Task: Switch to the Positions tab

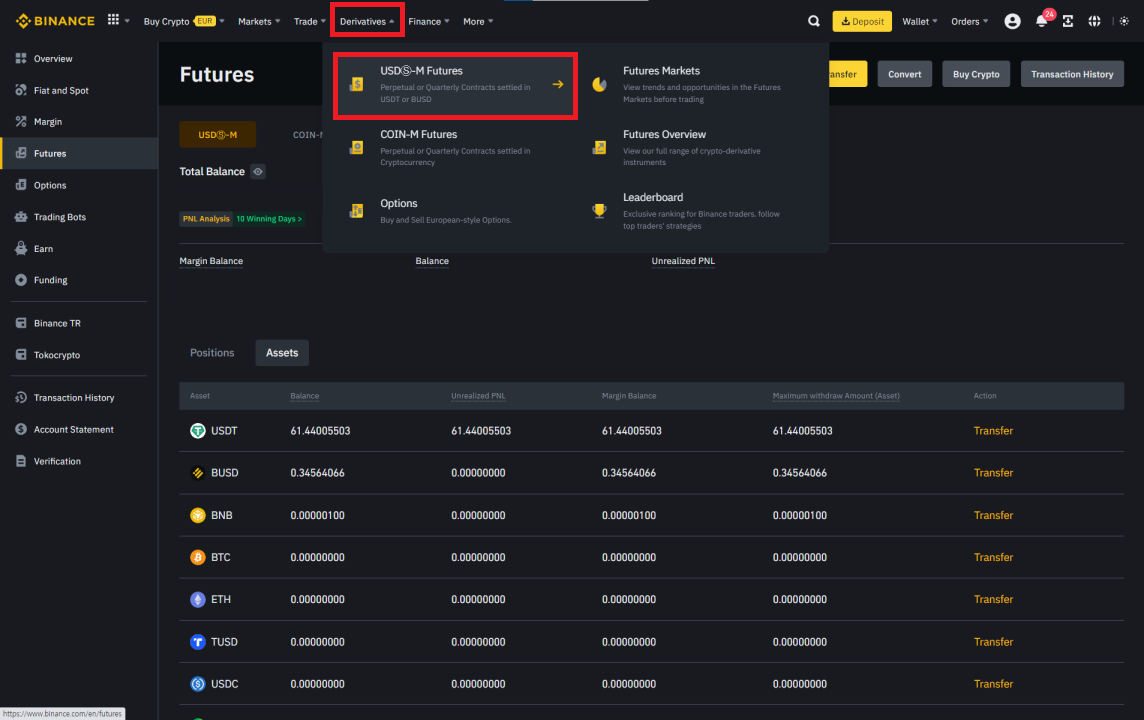Action: pos(212,352)
